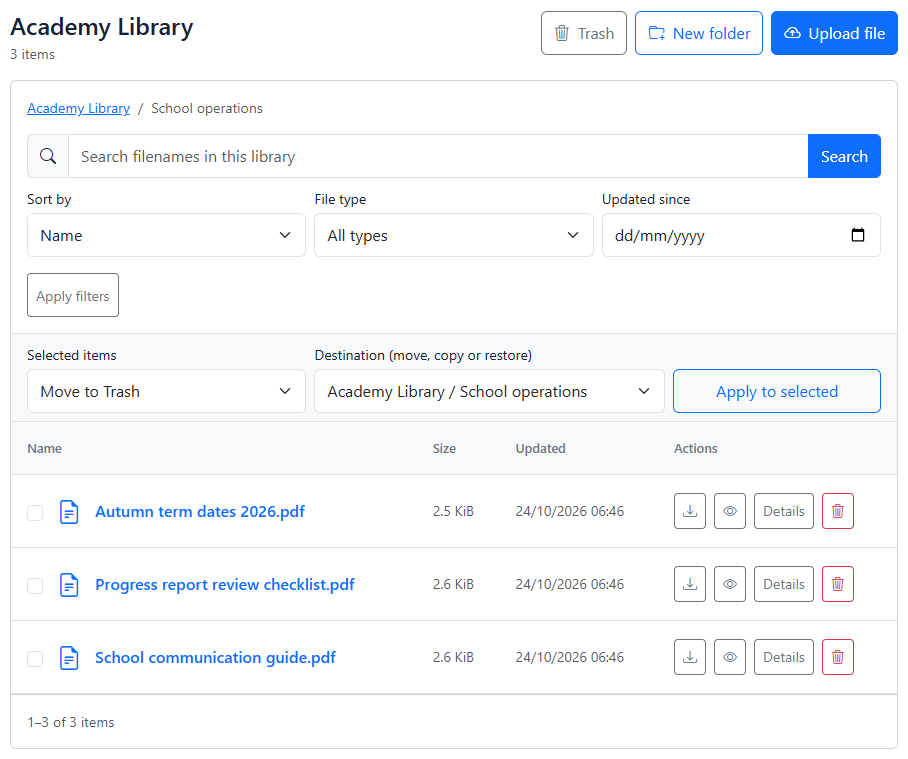Click the file icon of Progress report review checklist.pdf
Image resolution: width=908 pixels, height=759 pixels.
(x=69, y=585)
